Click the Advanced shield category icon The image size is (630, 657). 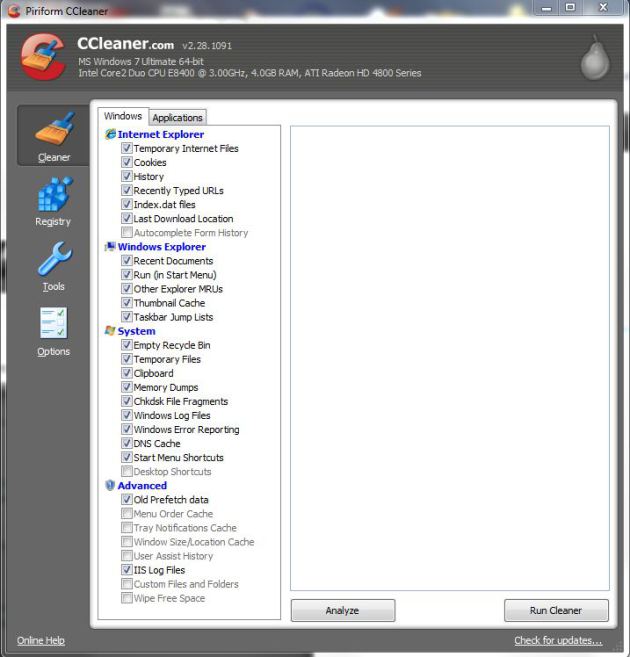point(110,486)
